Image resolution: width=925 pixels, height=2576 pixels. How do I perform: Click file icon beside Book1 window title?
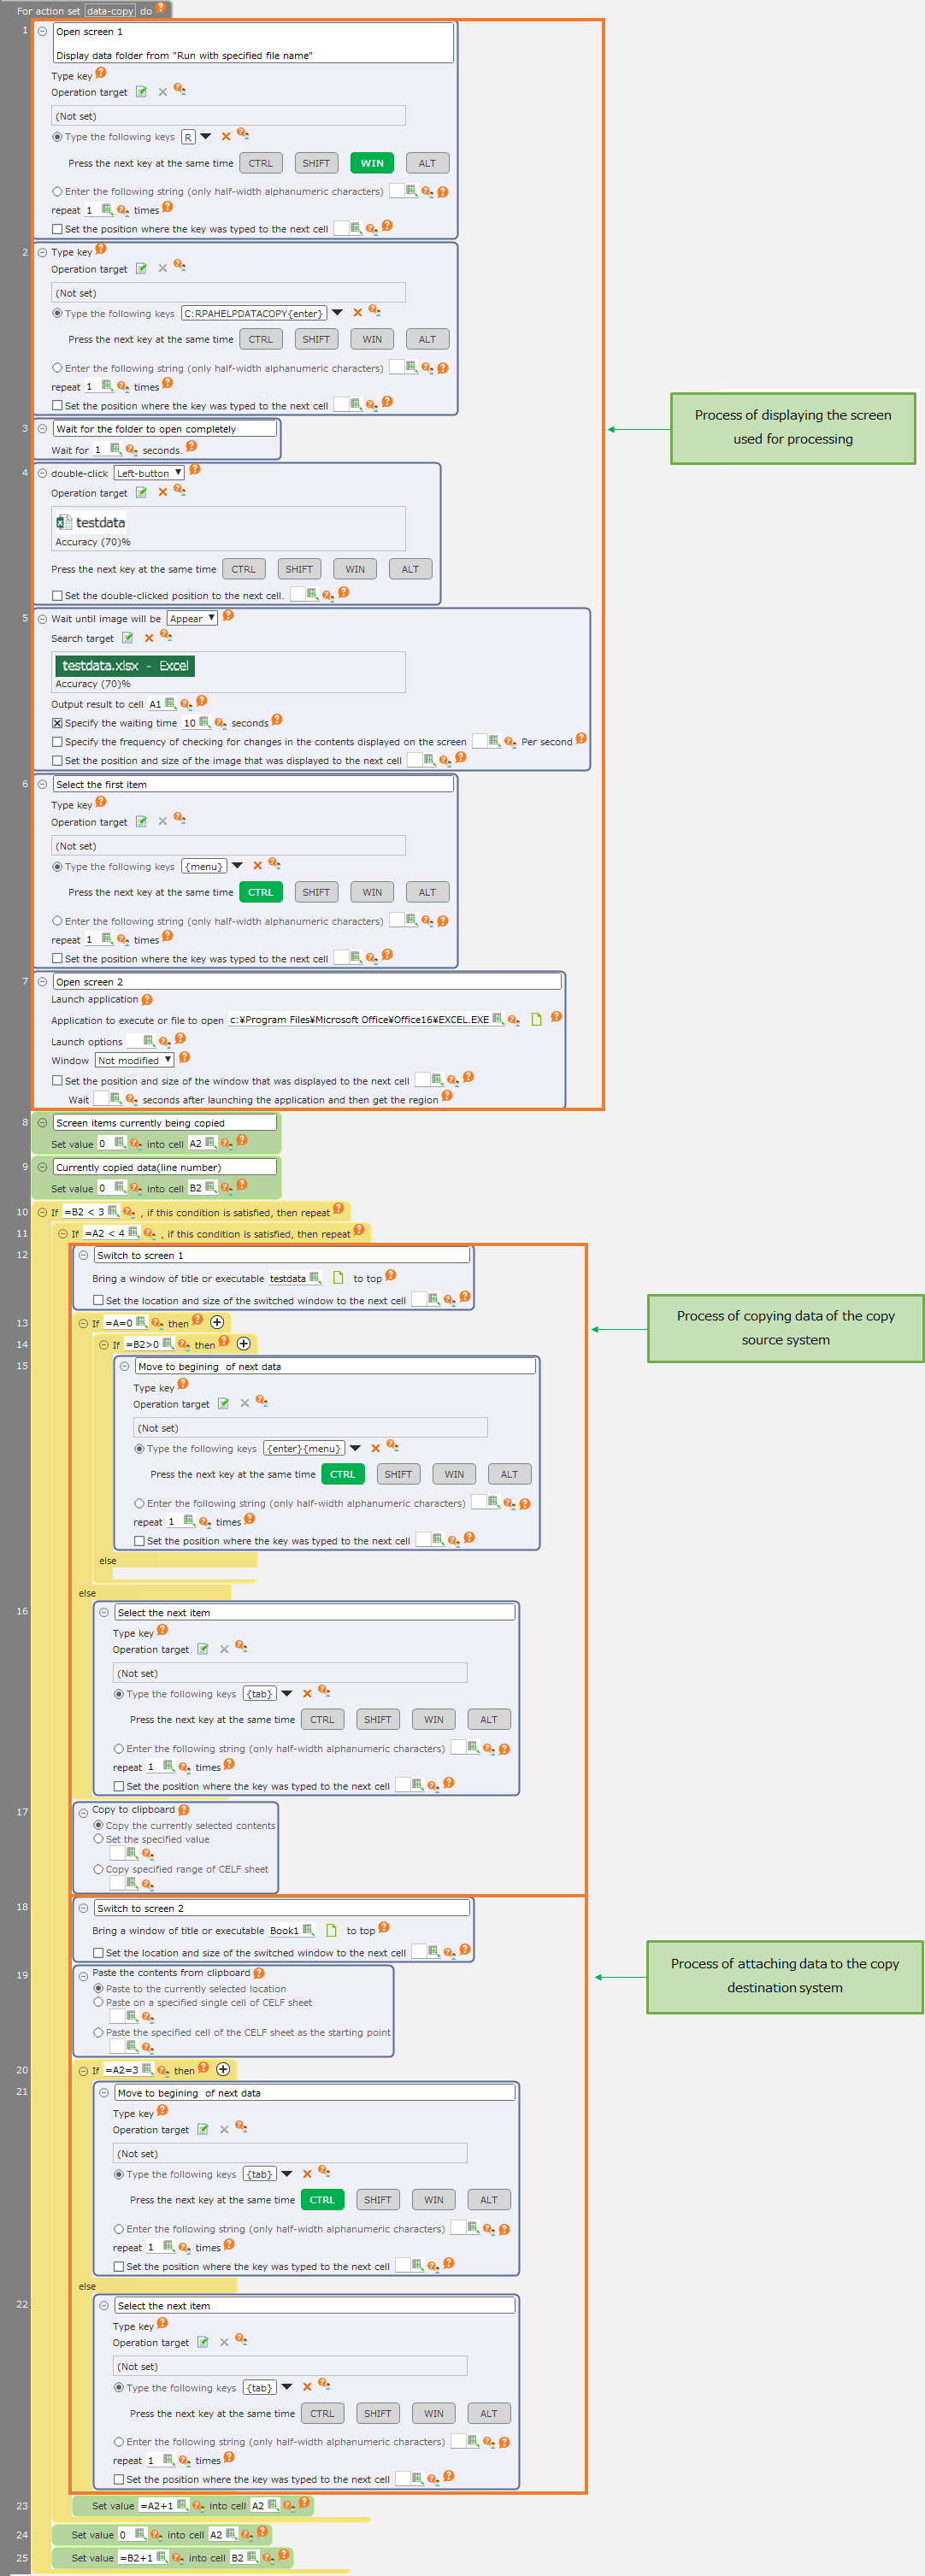331,1930
